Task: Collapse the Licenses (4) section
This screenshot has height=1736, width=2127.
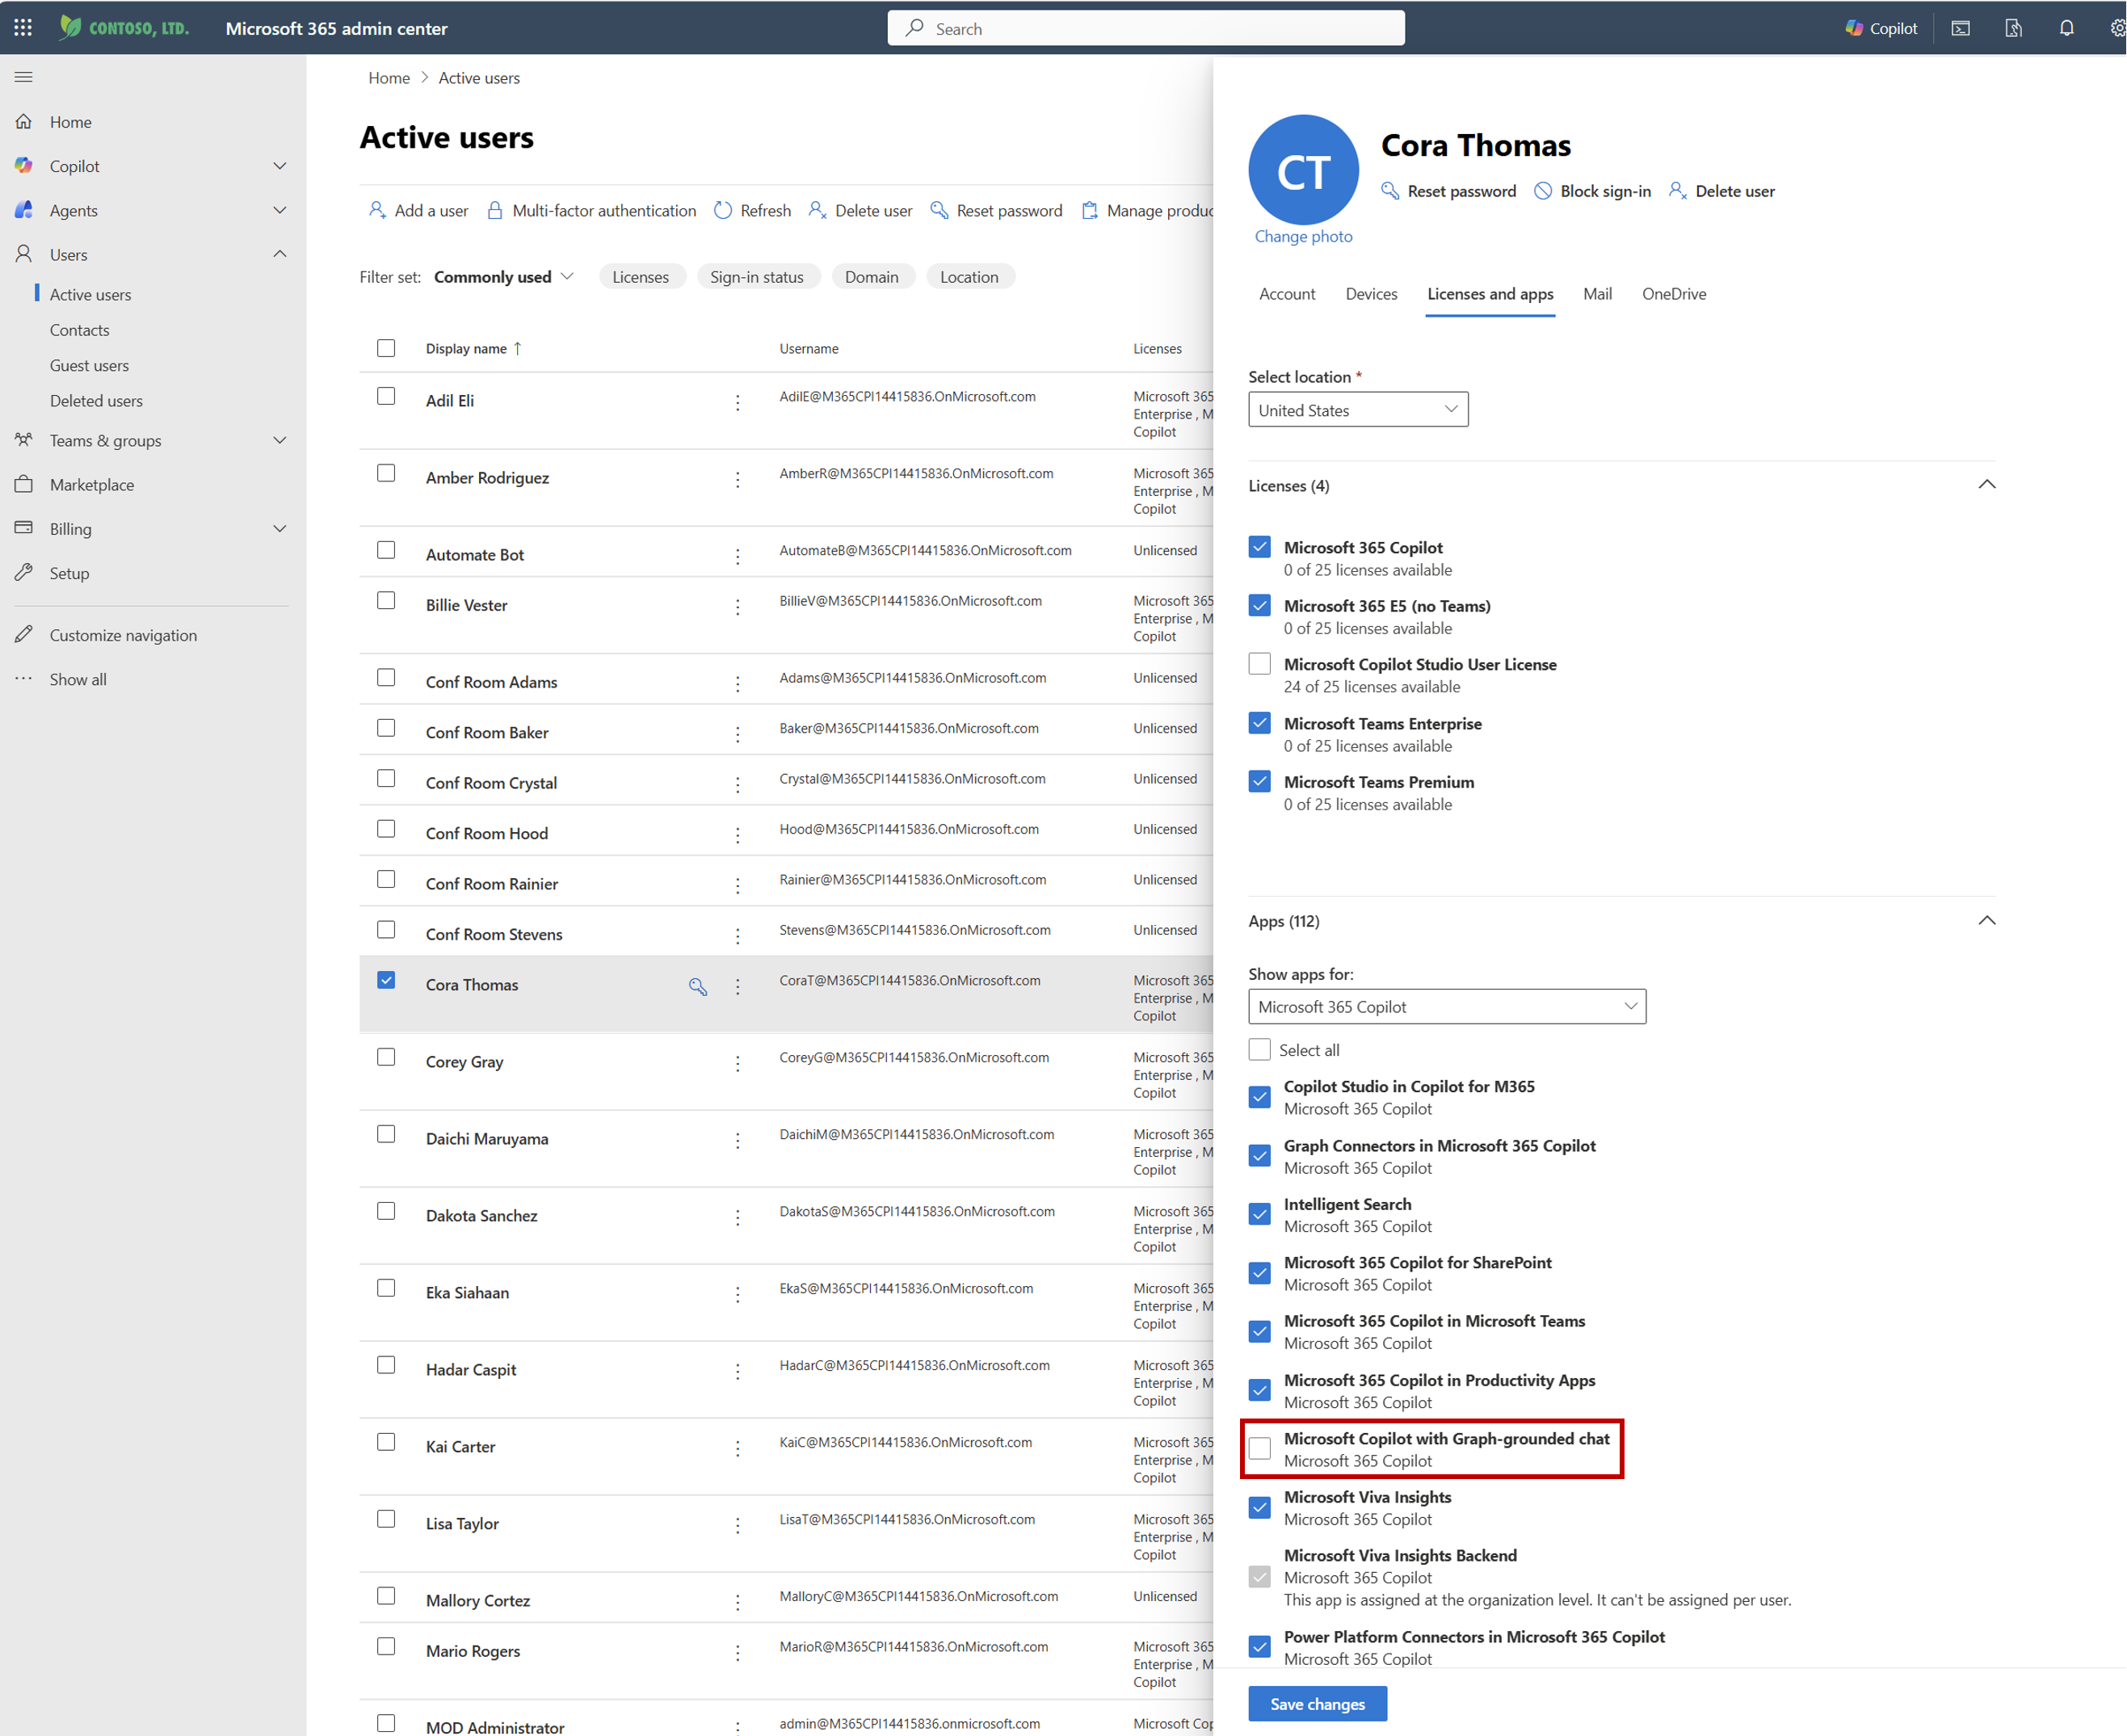Action: point(1987,485)
